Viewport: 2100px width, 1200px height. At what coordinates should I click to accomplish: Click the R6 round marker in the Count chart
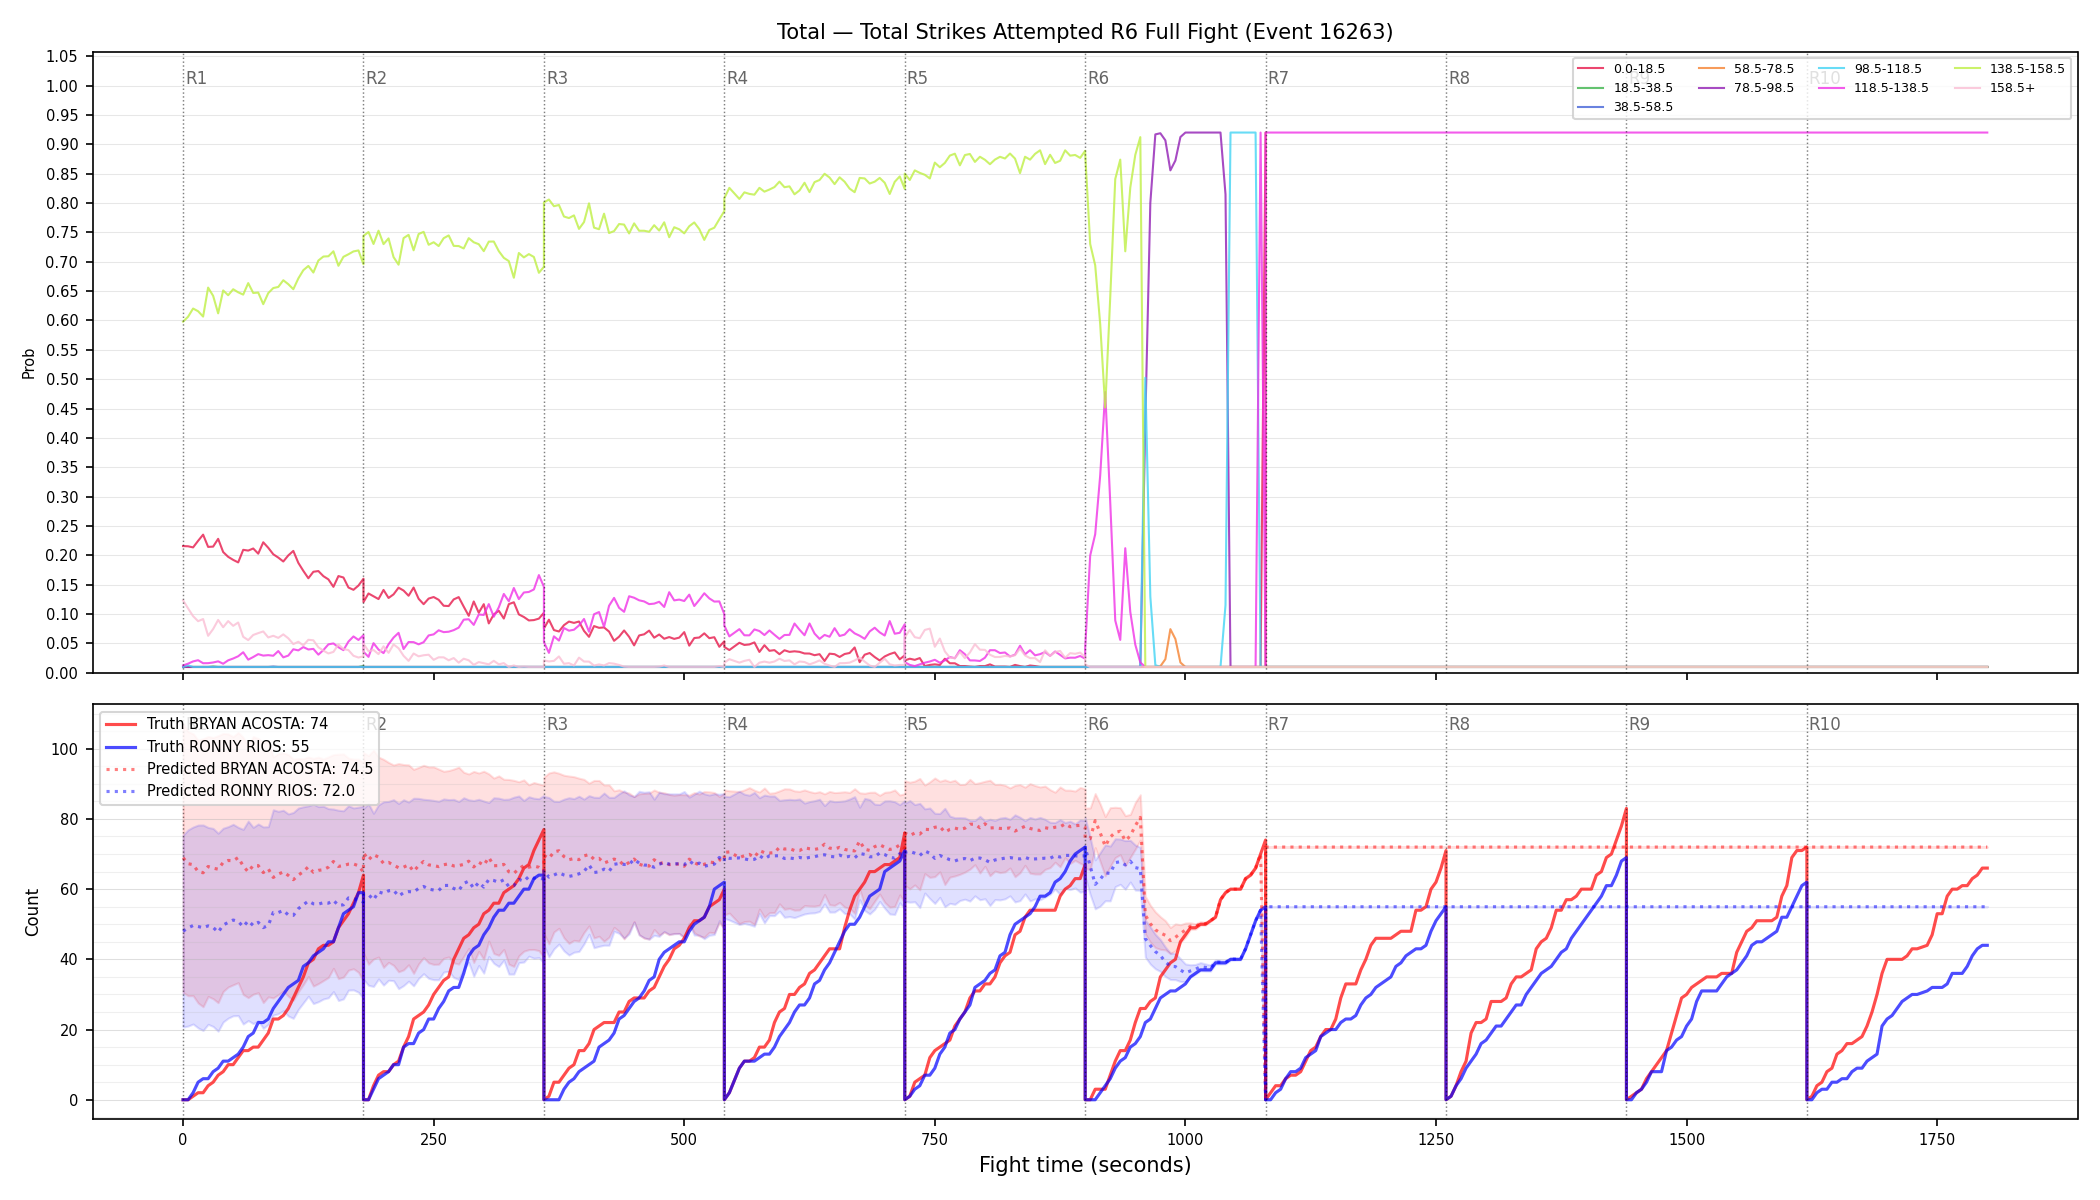1098,724
